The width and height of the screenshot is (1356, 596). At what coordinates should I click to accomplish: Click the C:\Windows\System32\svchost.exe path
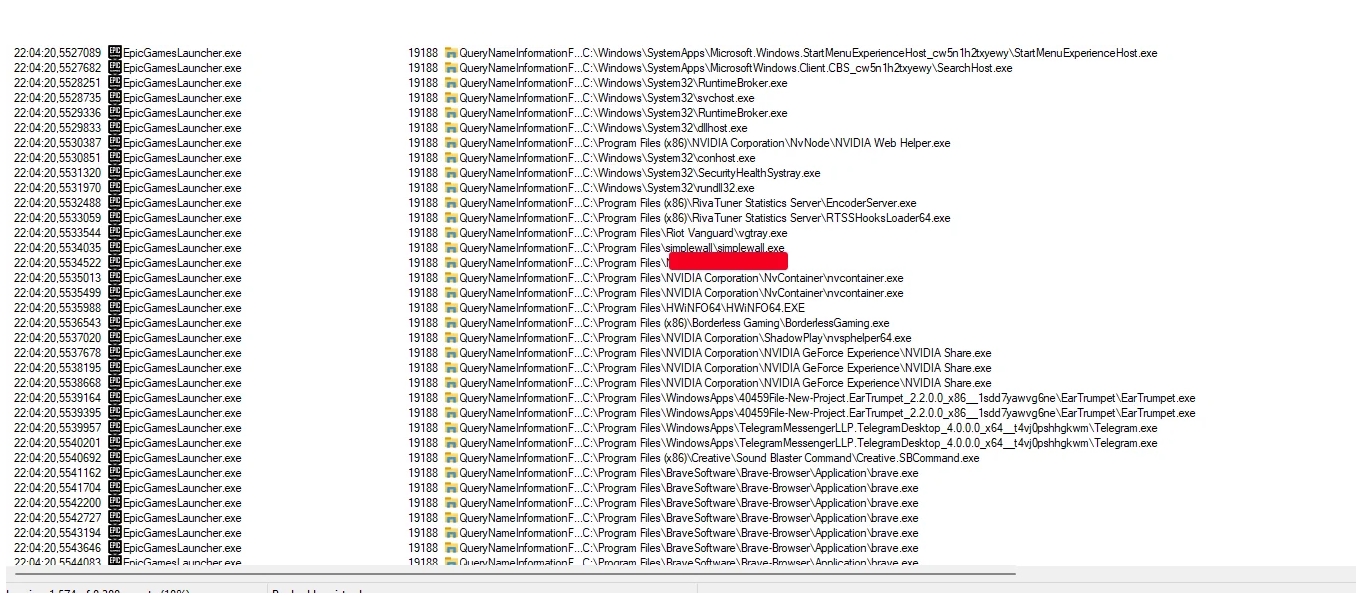click(669, 98)
